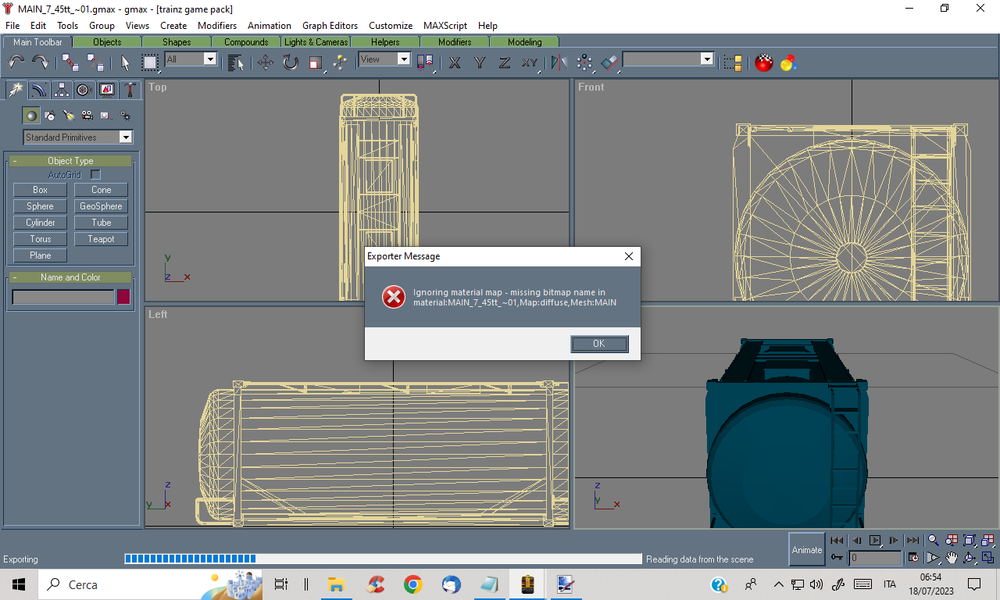
Task: Open the Modify command panel tab
Action: tap(38, 90)
